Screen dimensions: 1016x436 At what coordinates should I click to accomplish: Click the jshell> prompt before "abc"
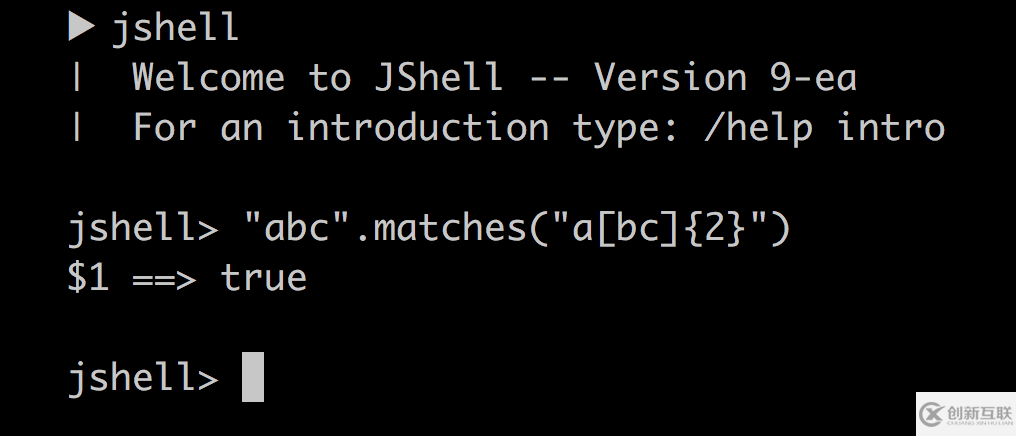click(x=143, y=230)
